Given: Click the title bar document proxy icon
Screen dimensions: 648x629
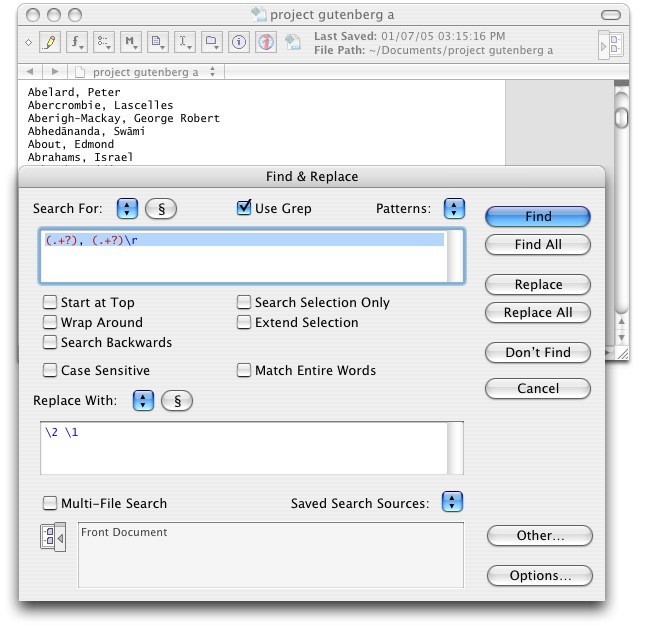Looking at the screenshot, I should pyautogui.click(x=259, y=14).
